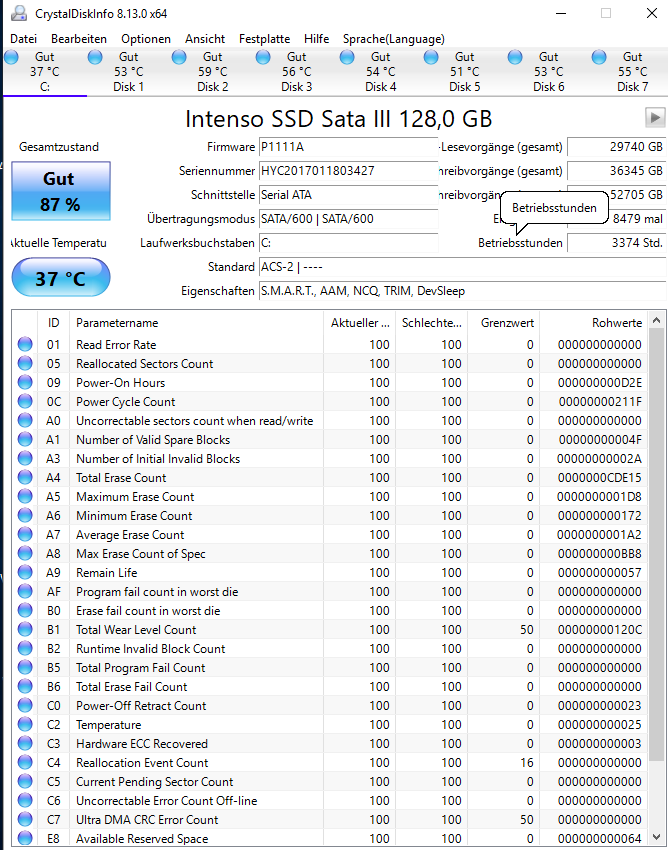Image resolution: width=668 pixels, height=850 pixels.
Task: Switch to Disk 4 tab
Action: [x=381, y=72]
